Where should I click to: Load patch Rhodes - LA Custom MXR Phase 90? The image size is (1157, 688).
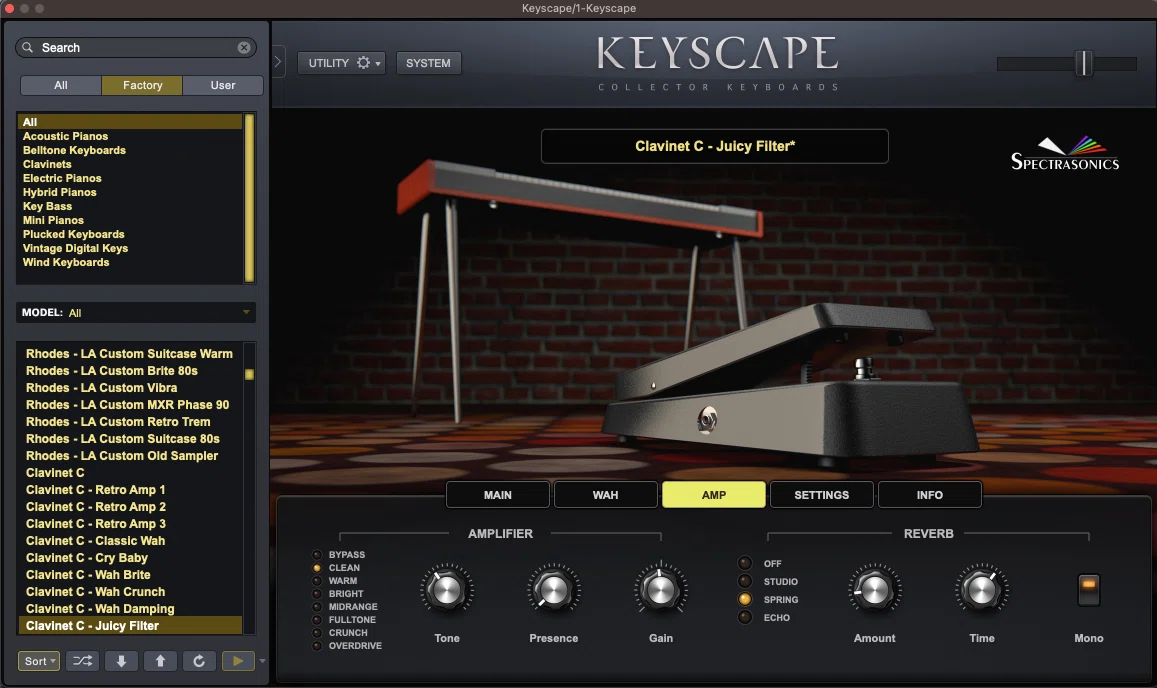point(127,405)
